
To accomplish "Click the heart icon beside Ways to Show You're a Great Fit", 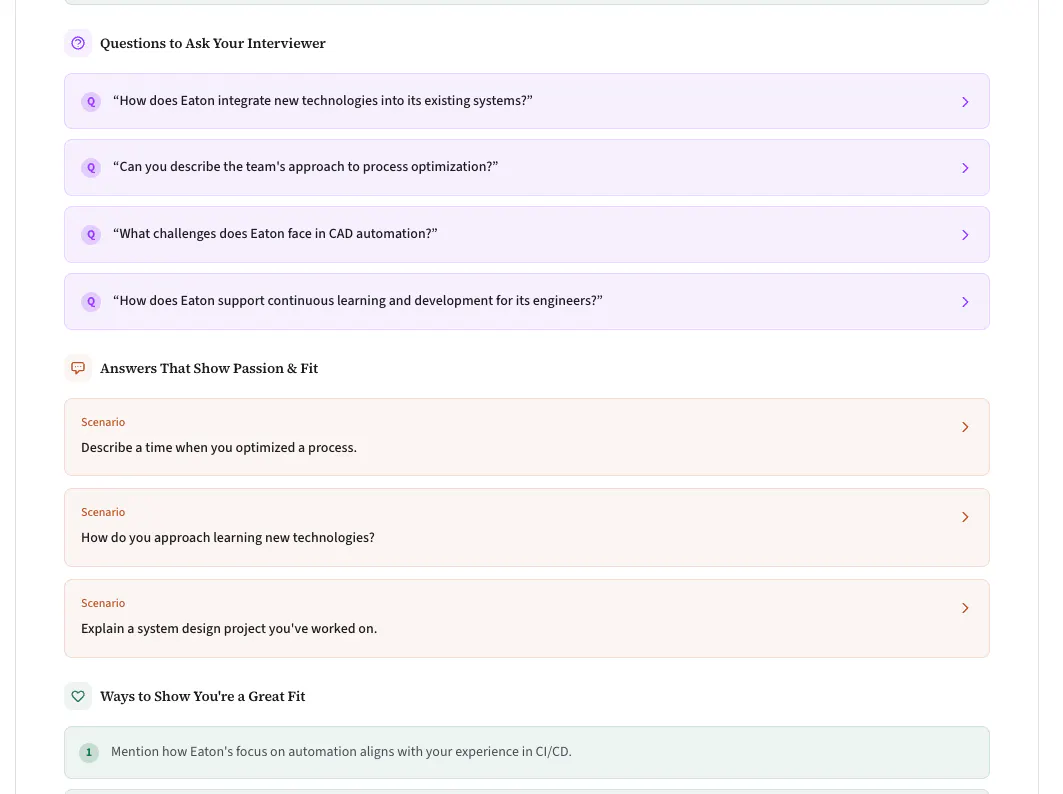I will click(x=78, y=696).
